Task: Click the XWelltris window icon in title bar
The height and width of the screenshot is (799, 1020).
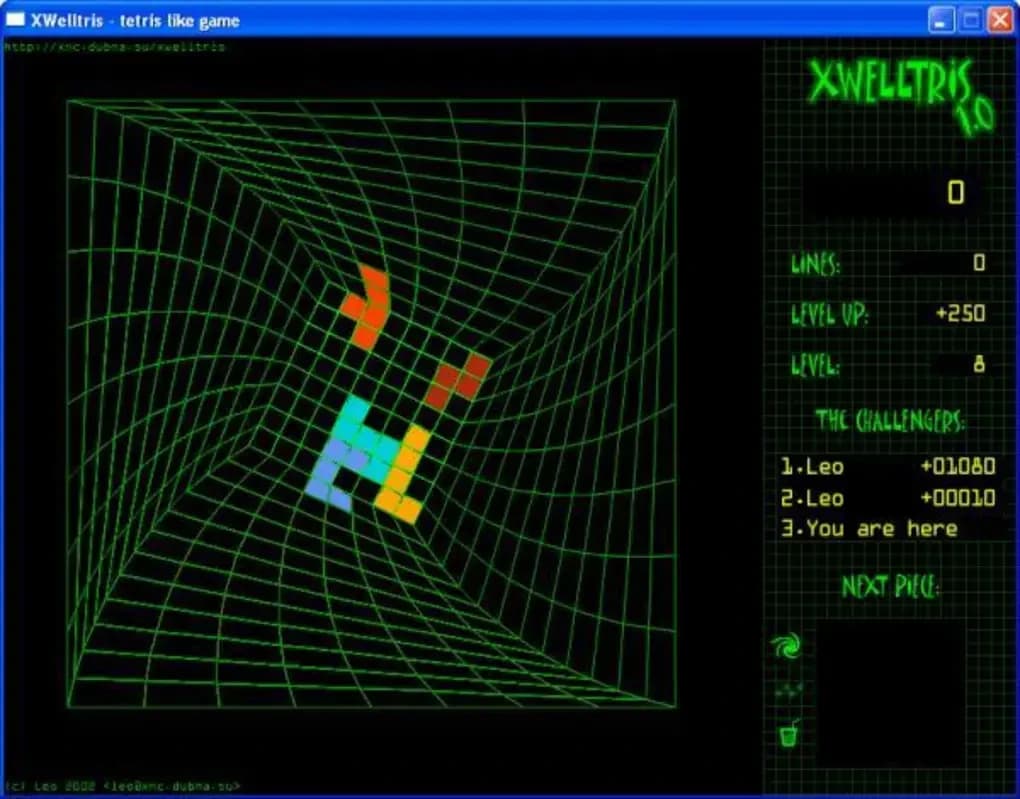Action: 16,20
